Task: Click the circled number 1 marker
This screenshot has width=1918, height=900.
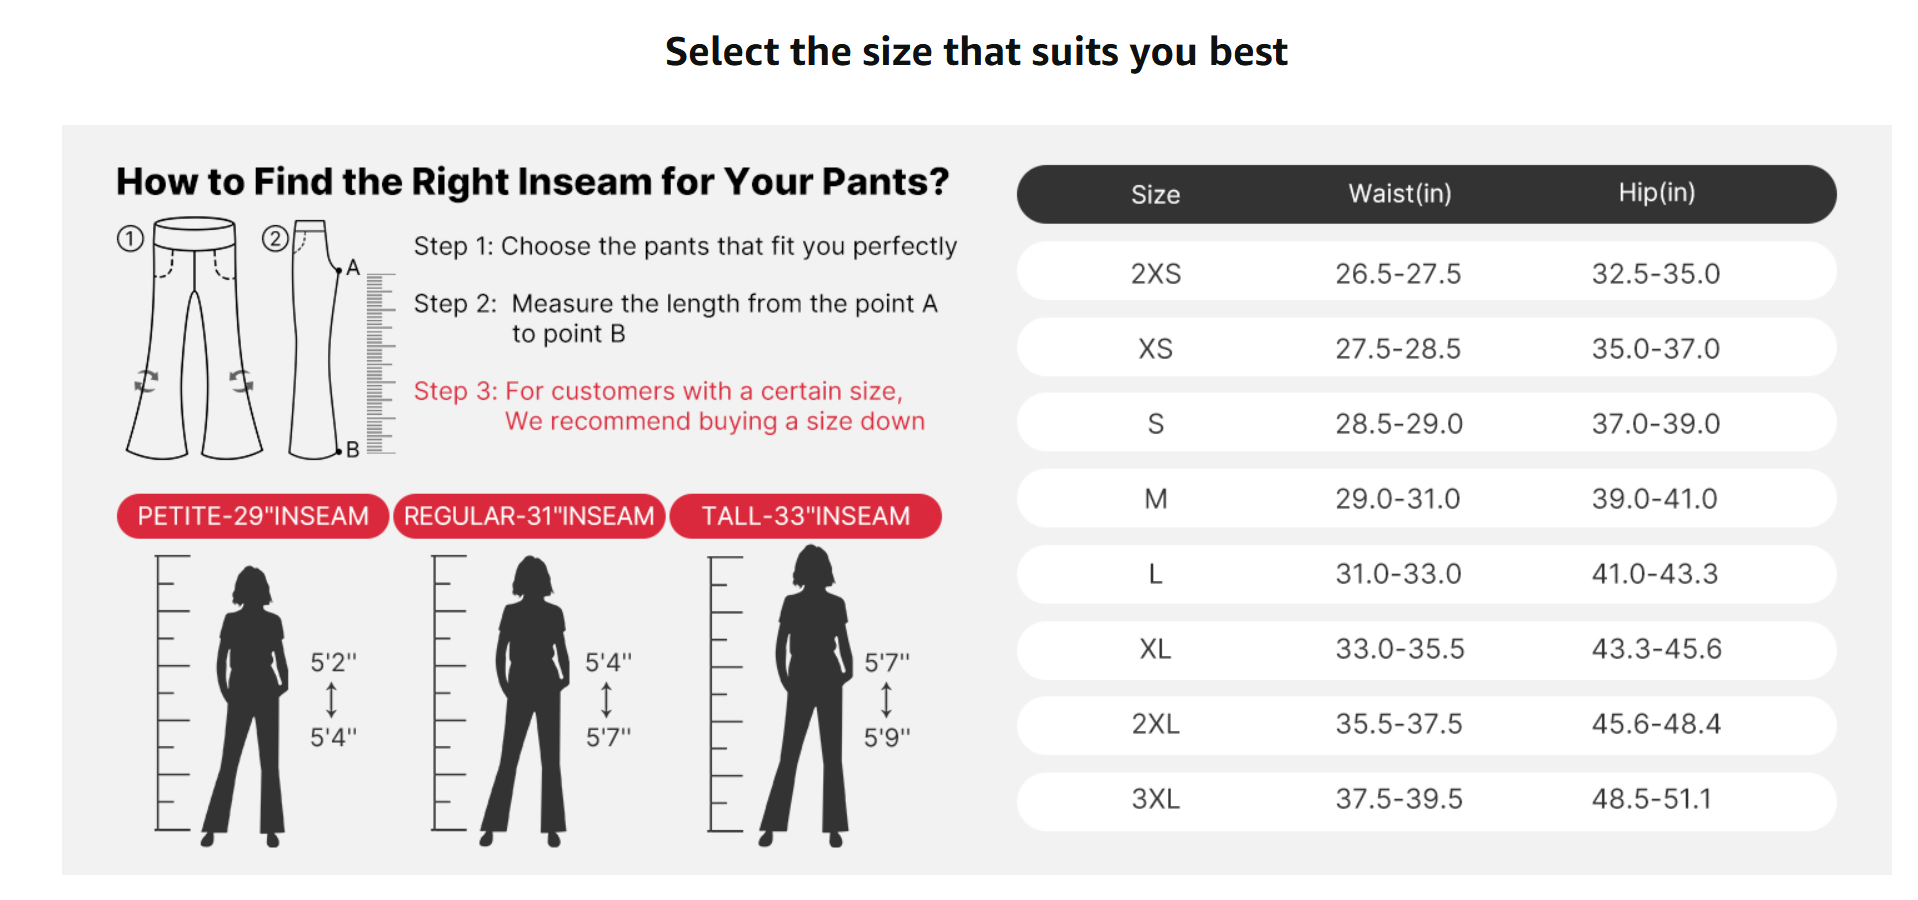Action: [x=131, y=239]
